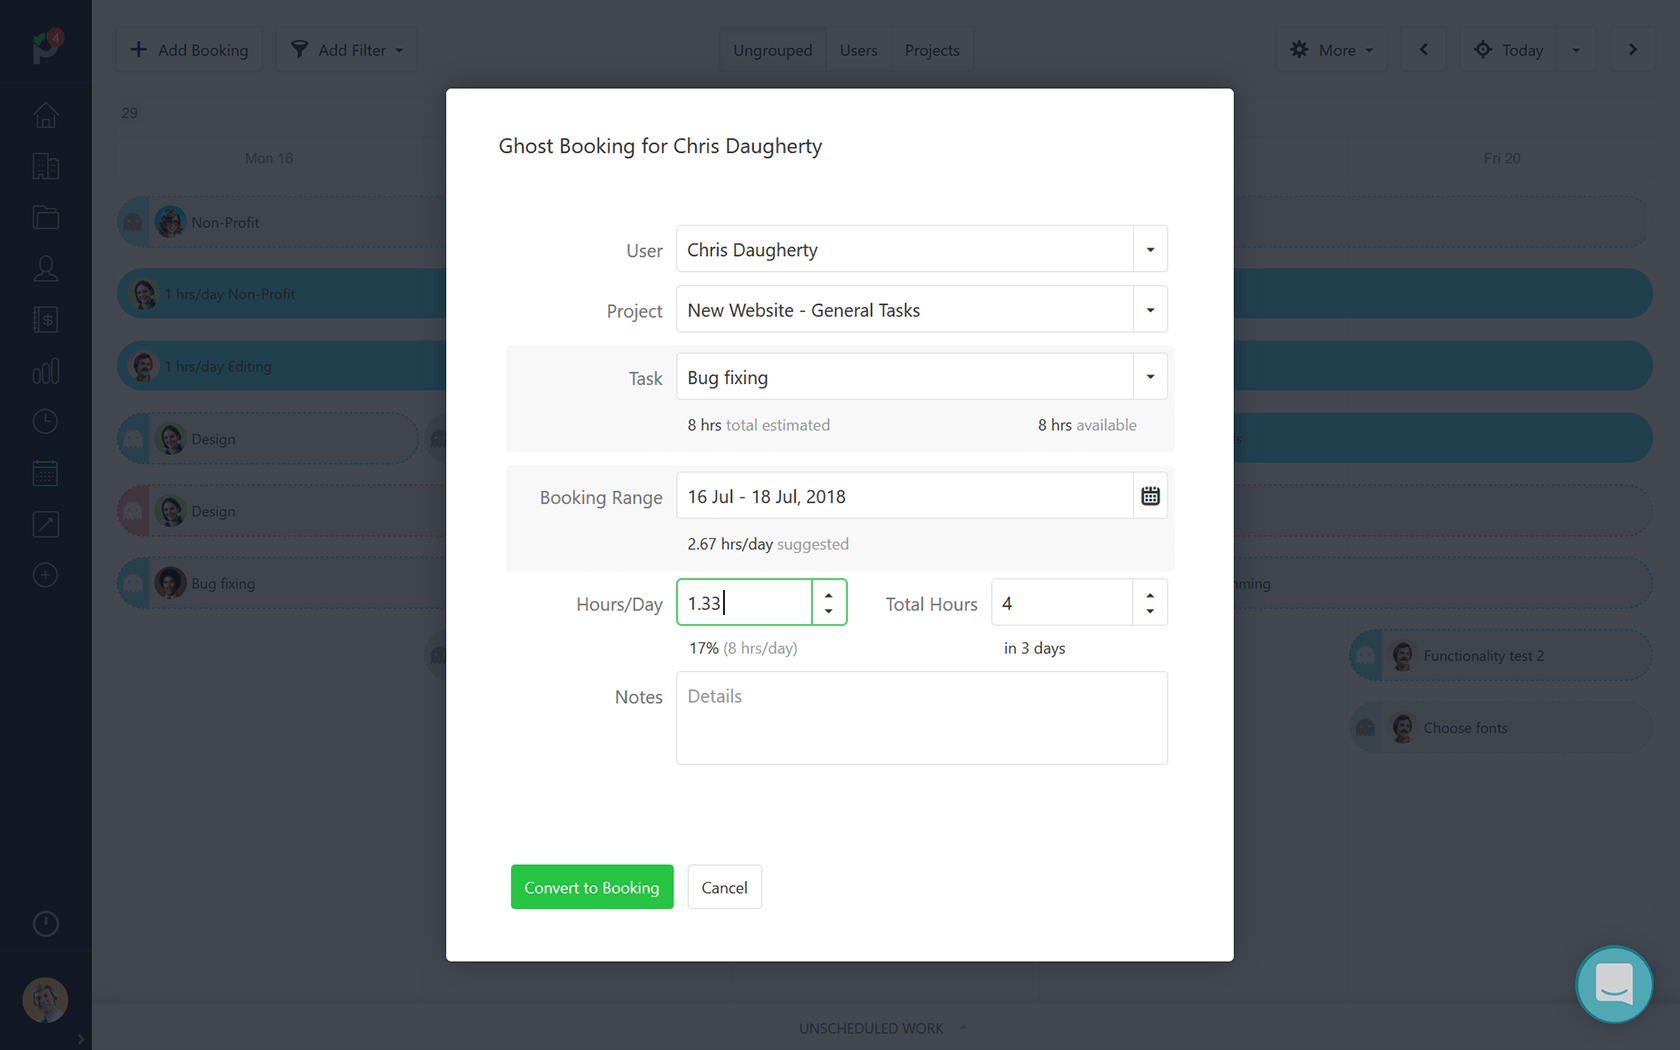The height and width of the screenshot is (1050, 1680).
Task: Select the Scheduler calendar icon in sidebar
Action: tap(45, 472)
